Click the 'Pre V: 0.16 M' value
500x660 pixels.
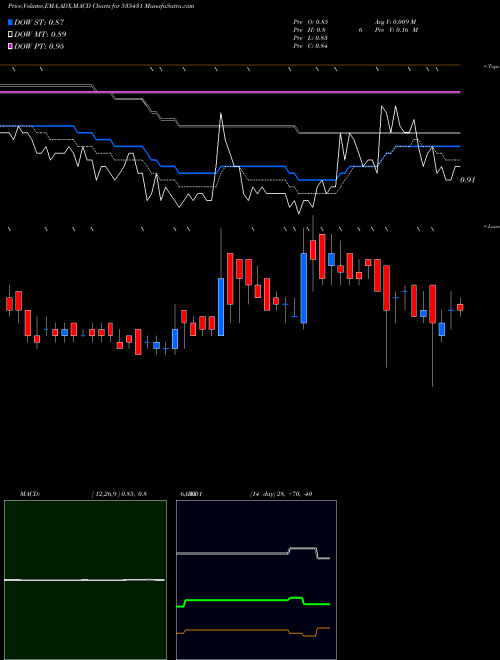click(397, 30)
